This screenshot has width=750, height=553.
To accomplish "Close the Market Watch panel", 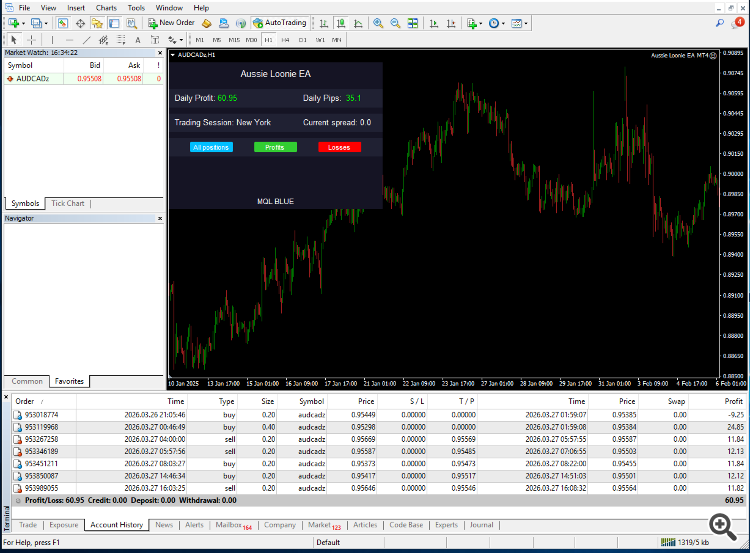I will [x=160, y=53].
